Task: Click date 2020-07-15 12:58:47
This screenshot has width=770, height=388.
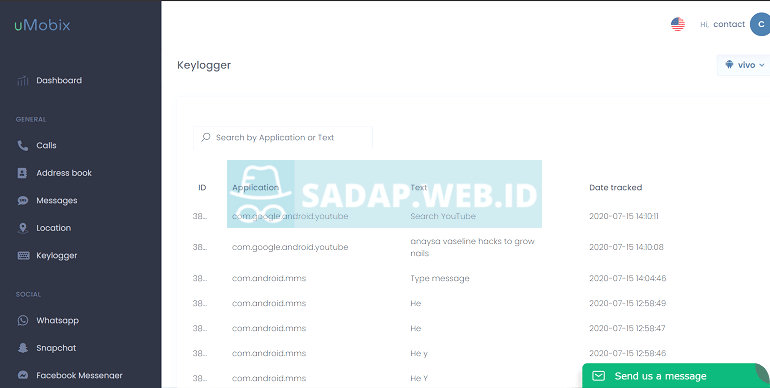Action: click(627, 329)
